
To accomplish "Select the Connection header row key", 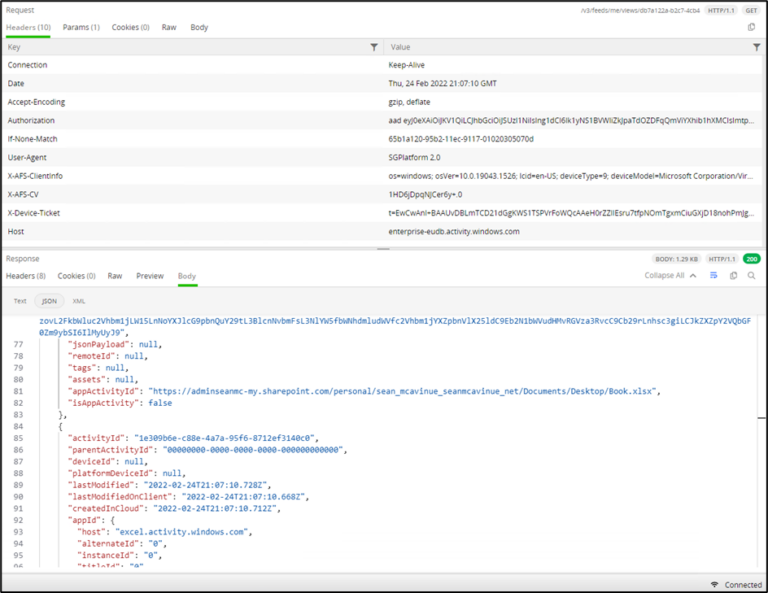I will click(27, 65).
